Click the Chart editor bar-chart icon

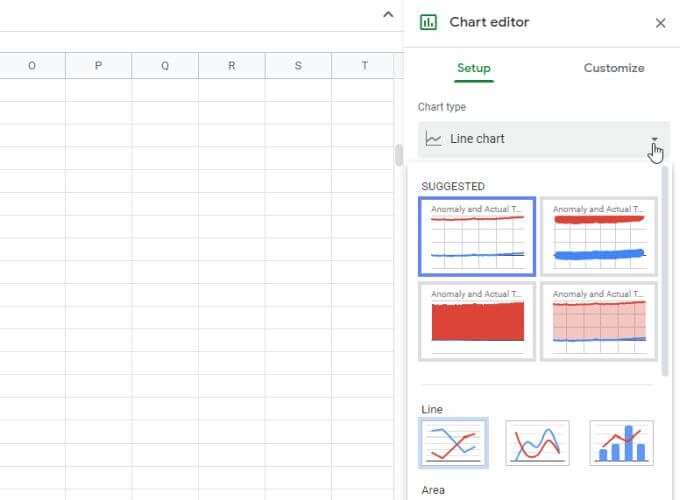click(428, 22)
